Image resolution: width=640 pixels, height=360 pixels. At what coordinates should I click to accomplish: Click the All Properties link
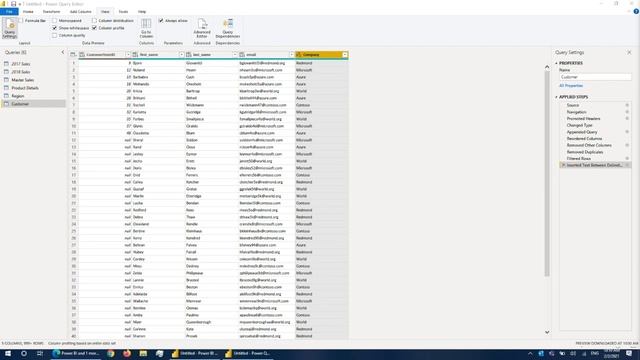(x=571, y=86)
